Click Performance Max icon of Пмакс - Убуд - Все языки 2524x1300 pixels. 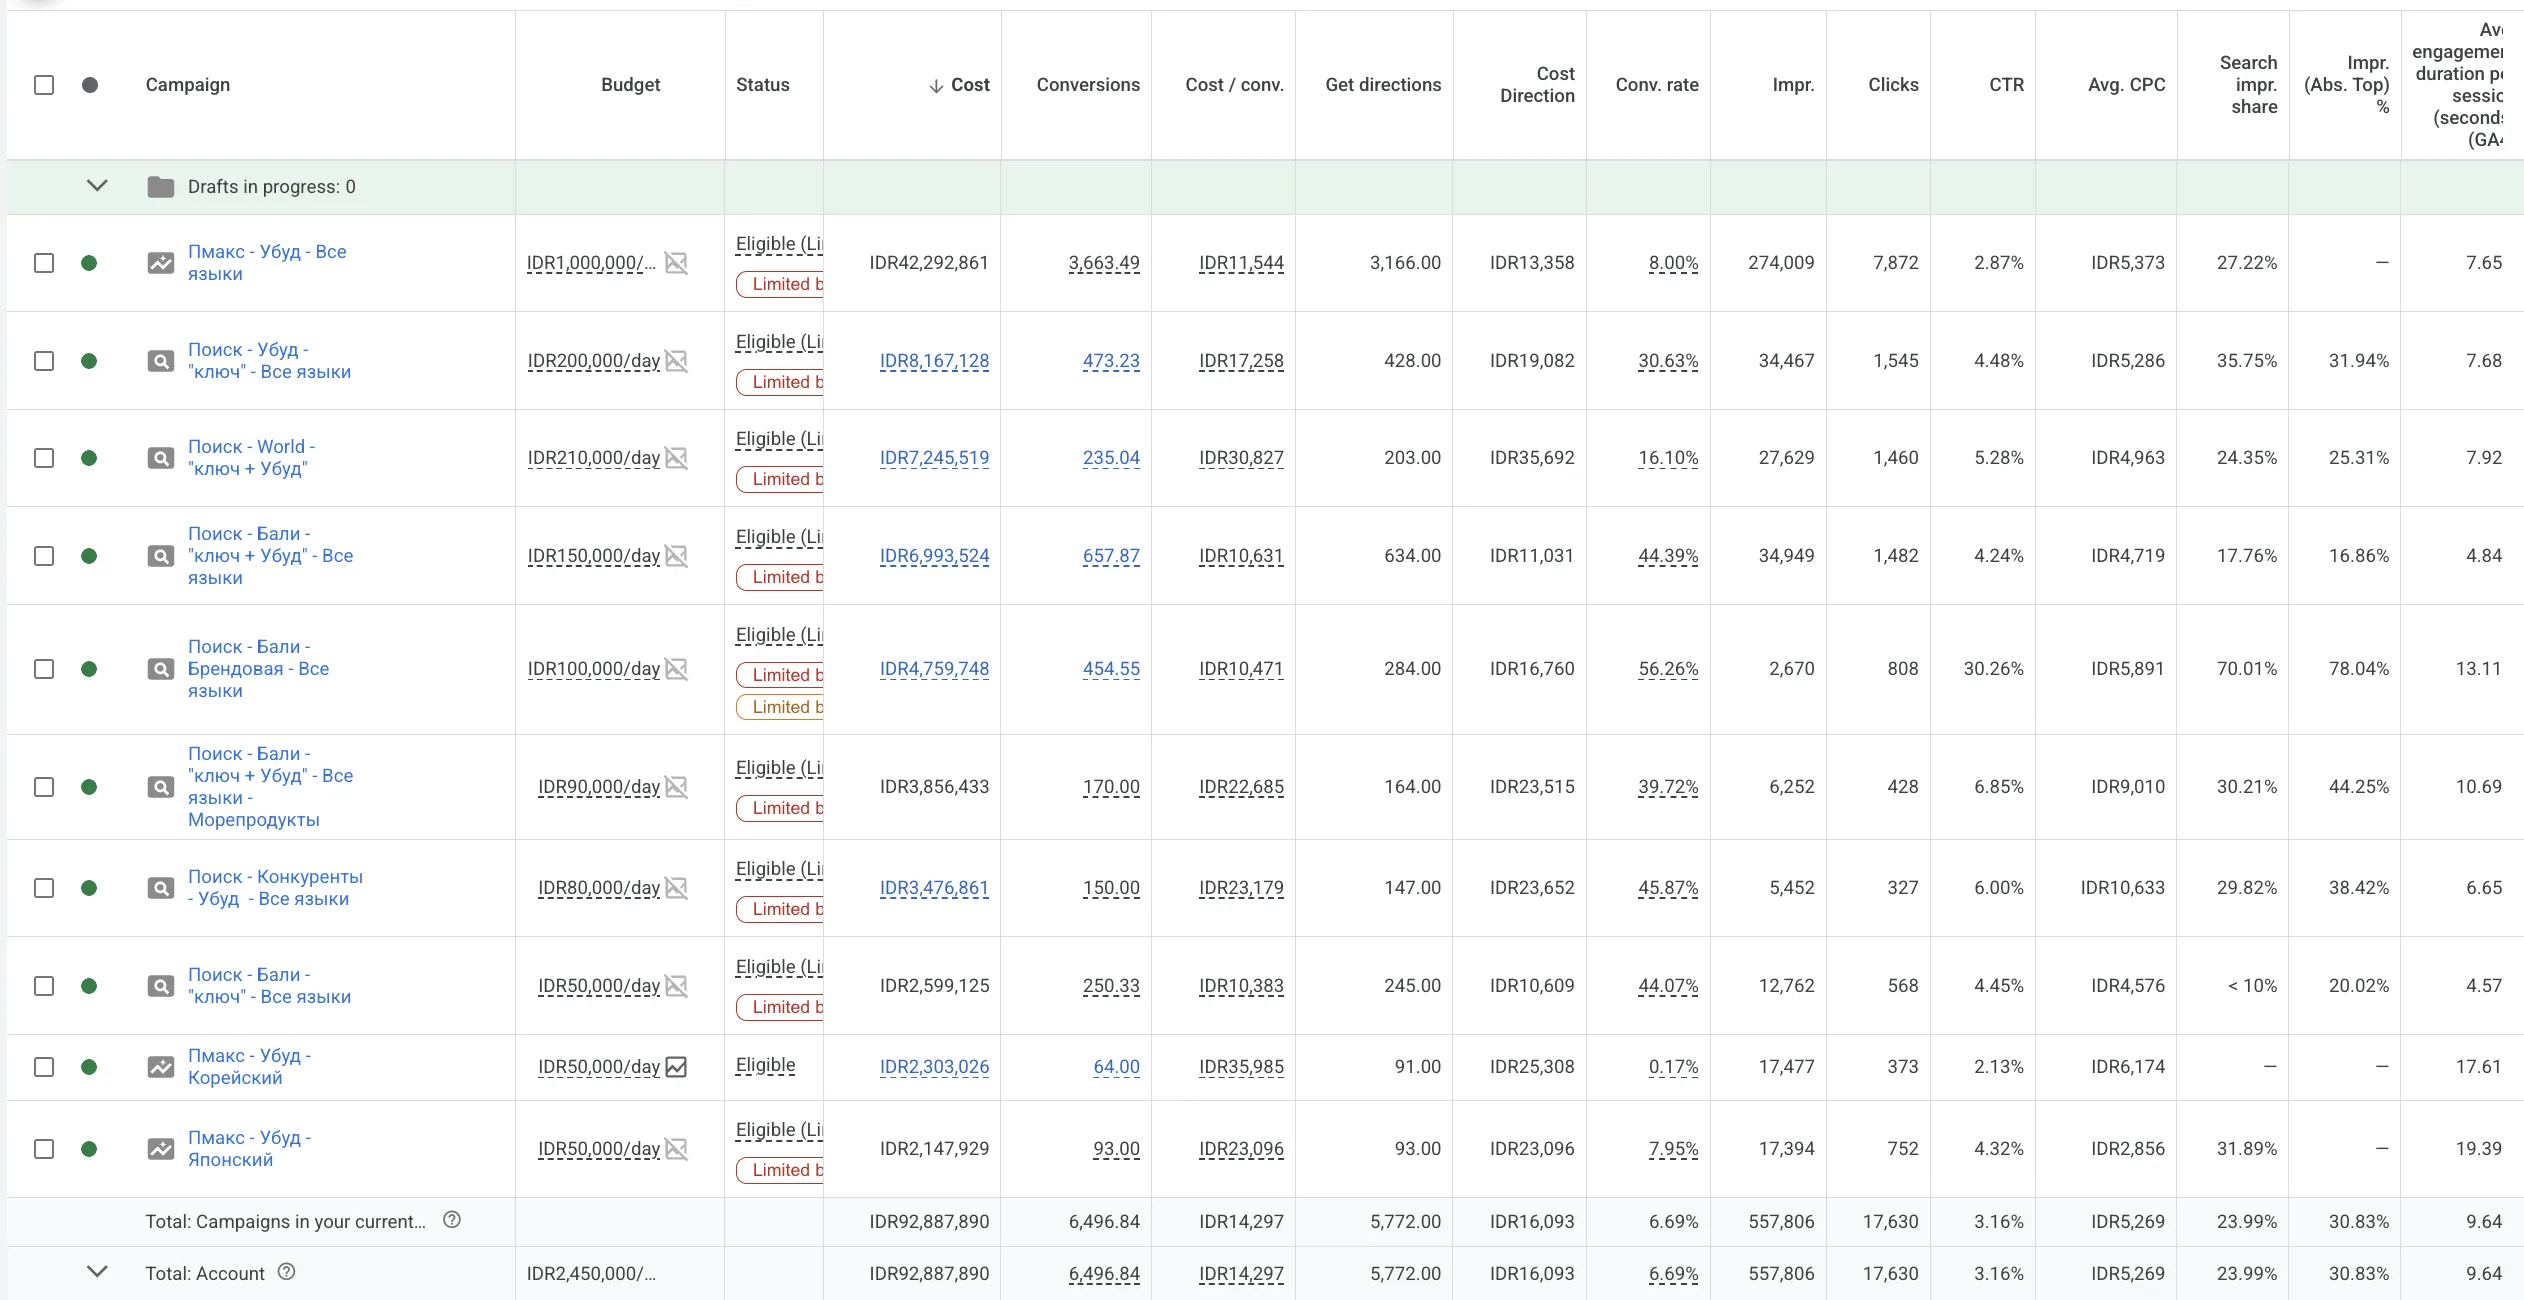tap(161, 263)
